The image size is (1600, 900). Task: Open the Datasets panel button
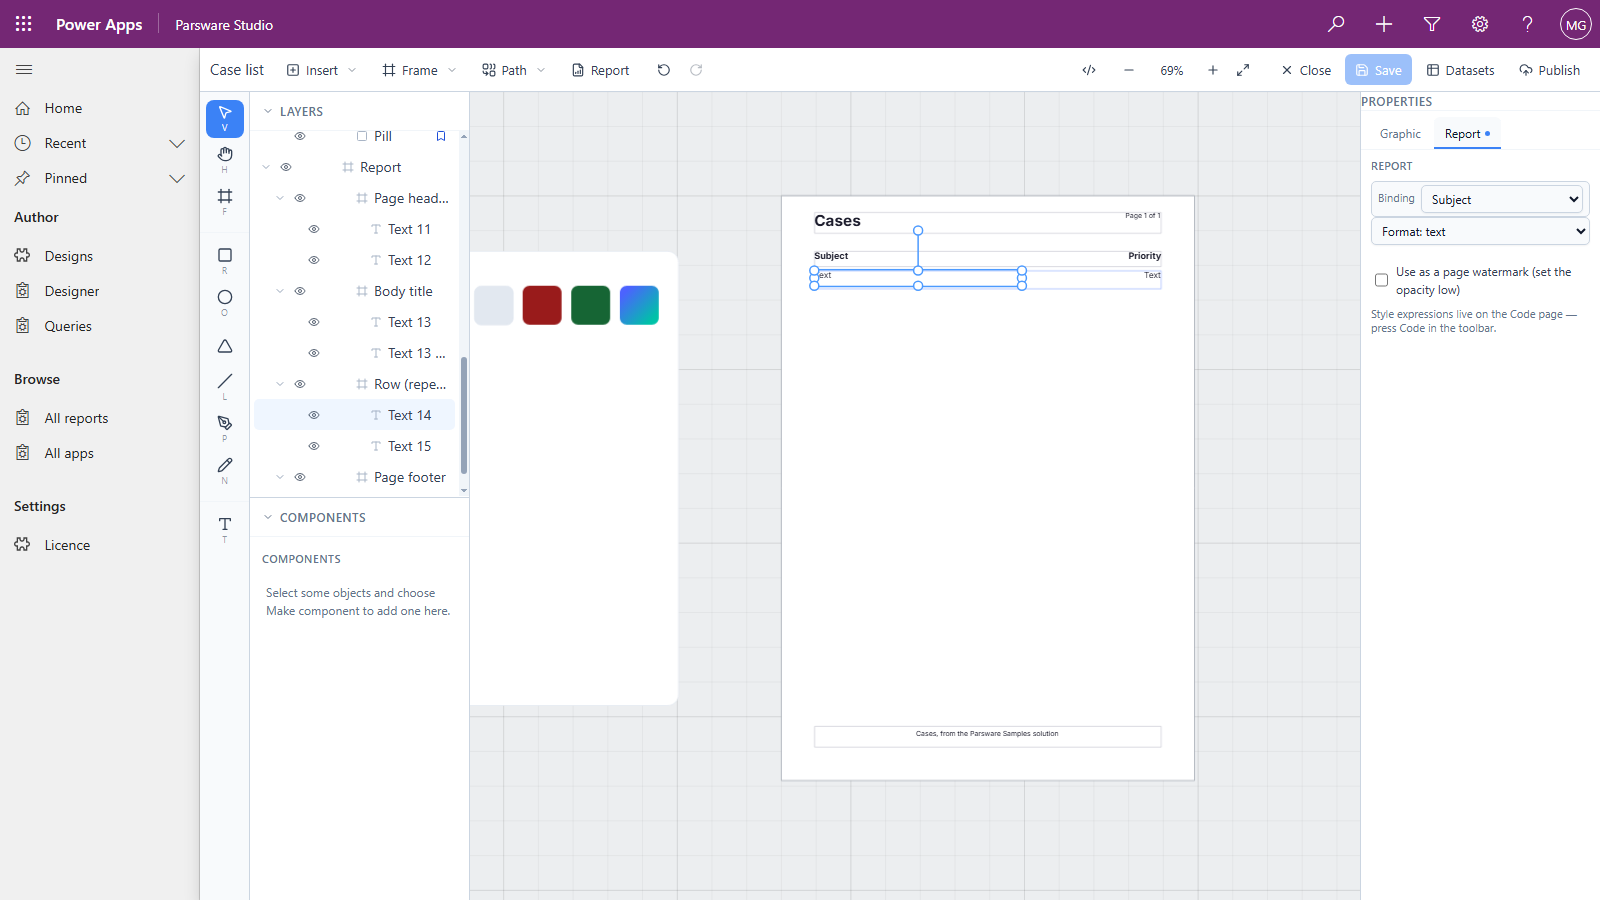[1460, 70]
